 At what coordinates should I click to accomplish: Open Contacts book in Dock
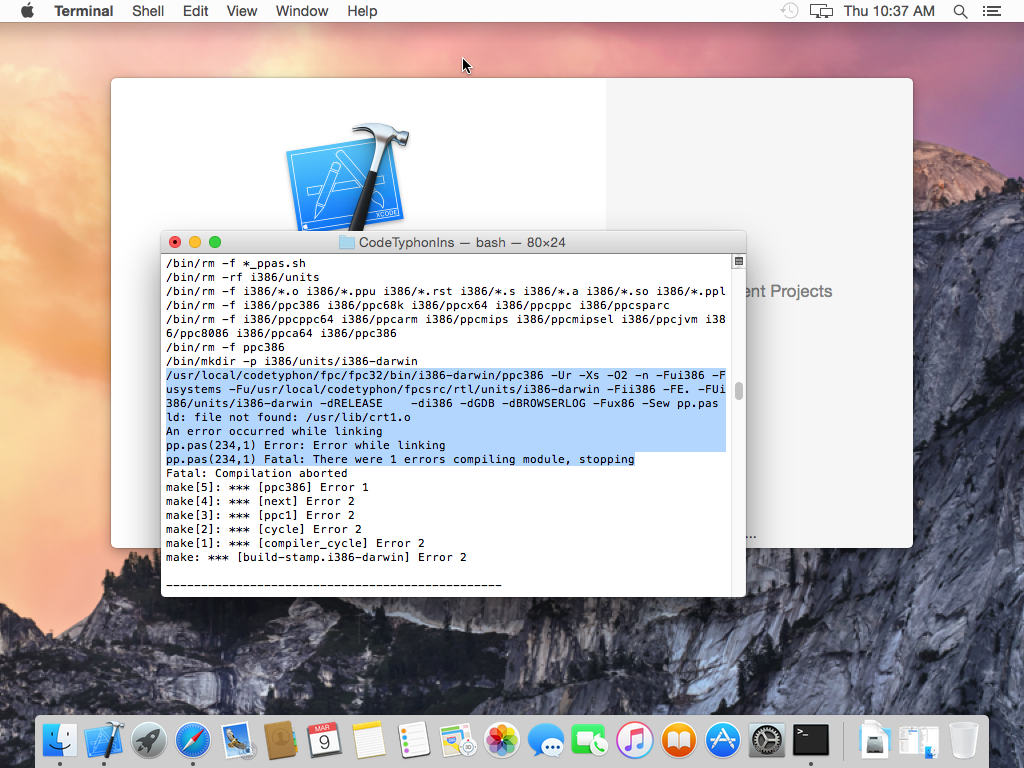pos(281,741)
